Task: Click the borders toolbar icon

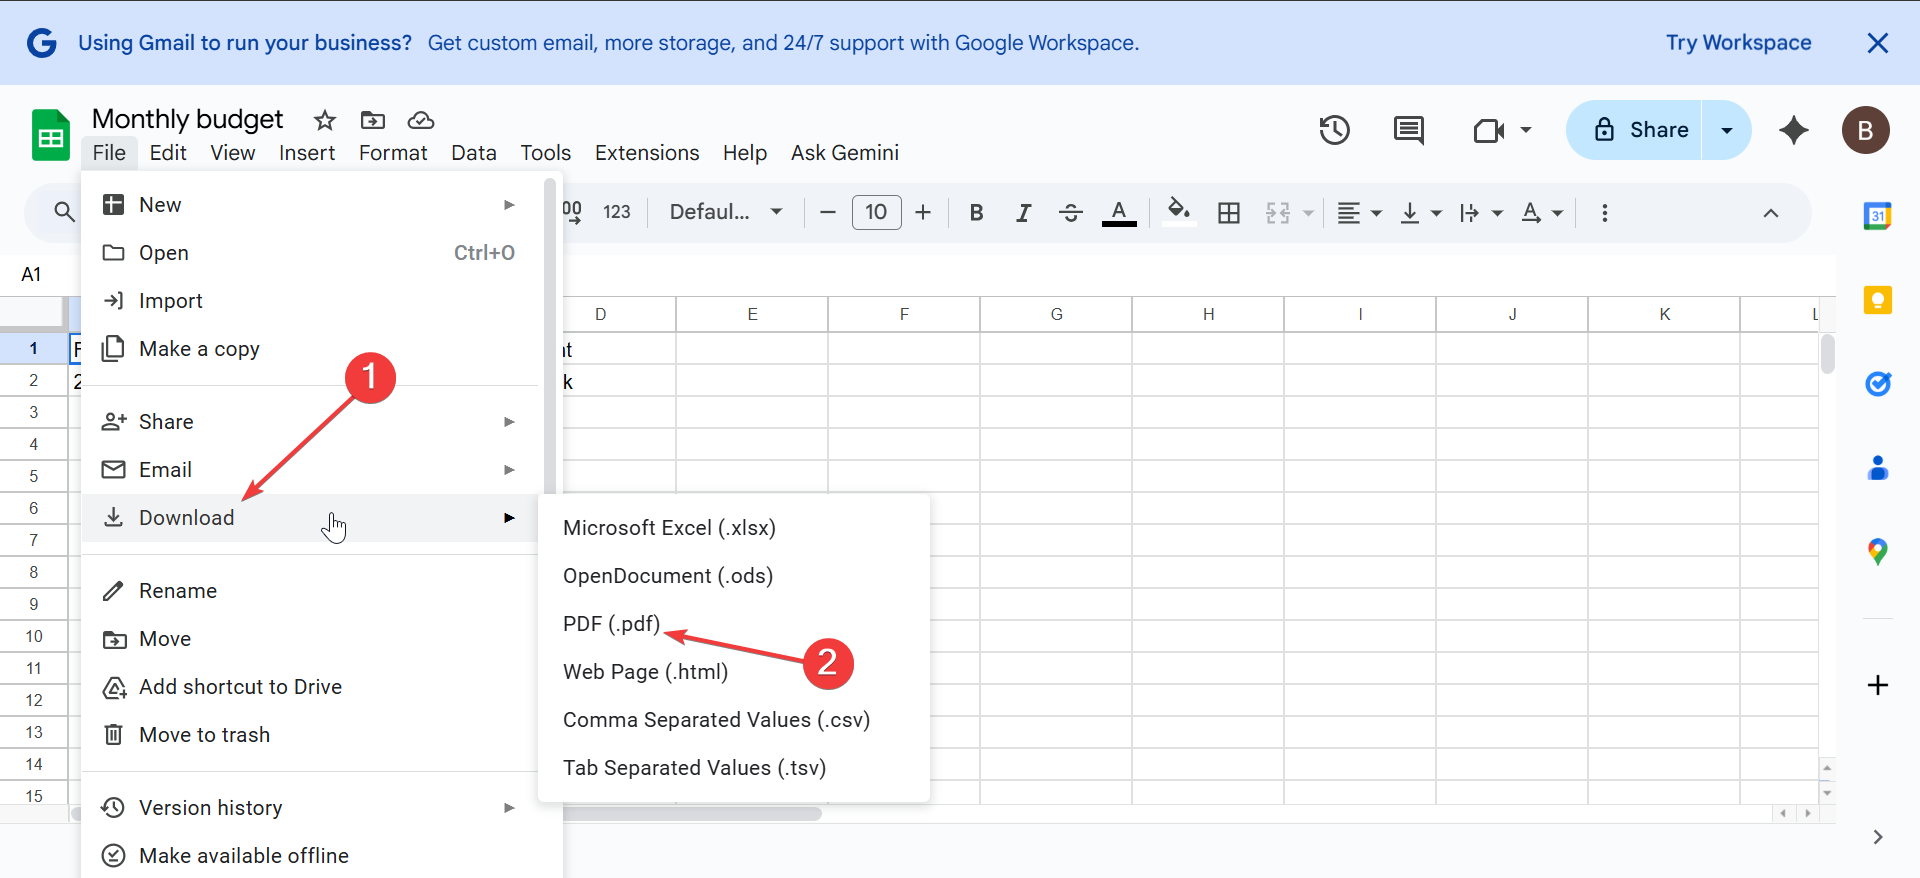Action: pyautogui.click(x=1228, y=213)
